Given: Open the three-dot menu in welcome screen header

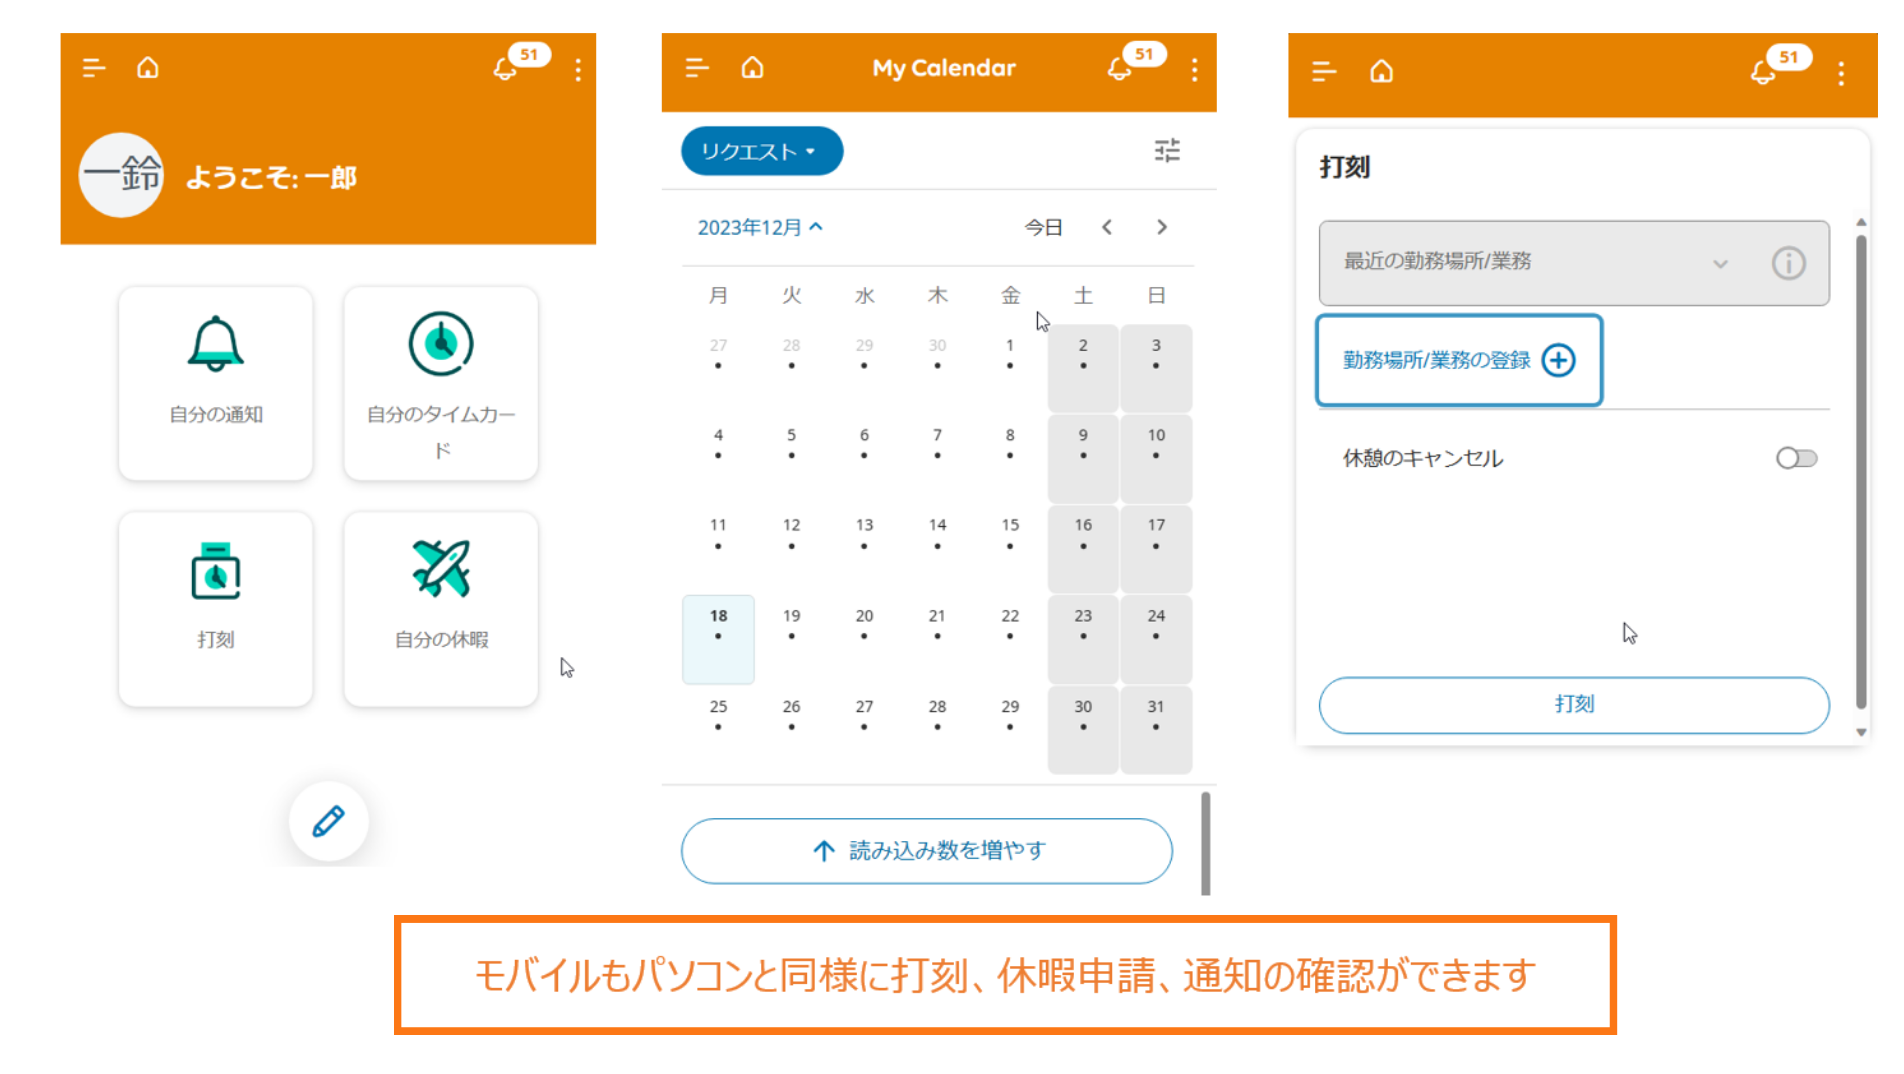Looking at the screenshot, I should click(x=578, y=69).
